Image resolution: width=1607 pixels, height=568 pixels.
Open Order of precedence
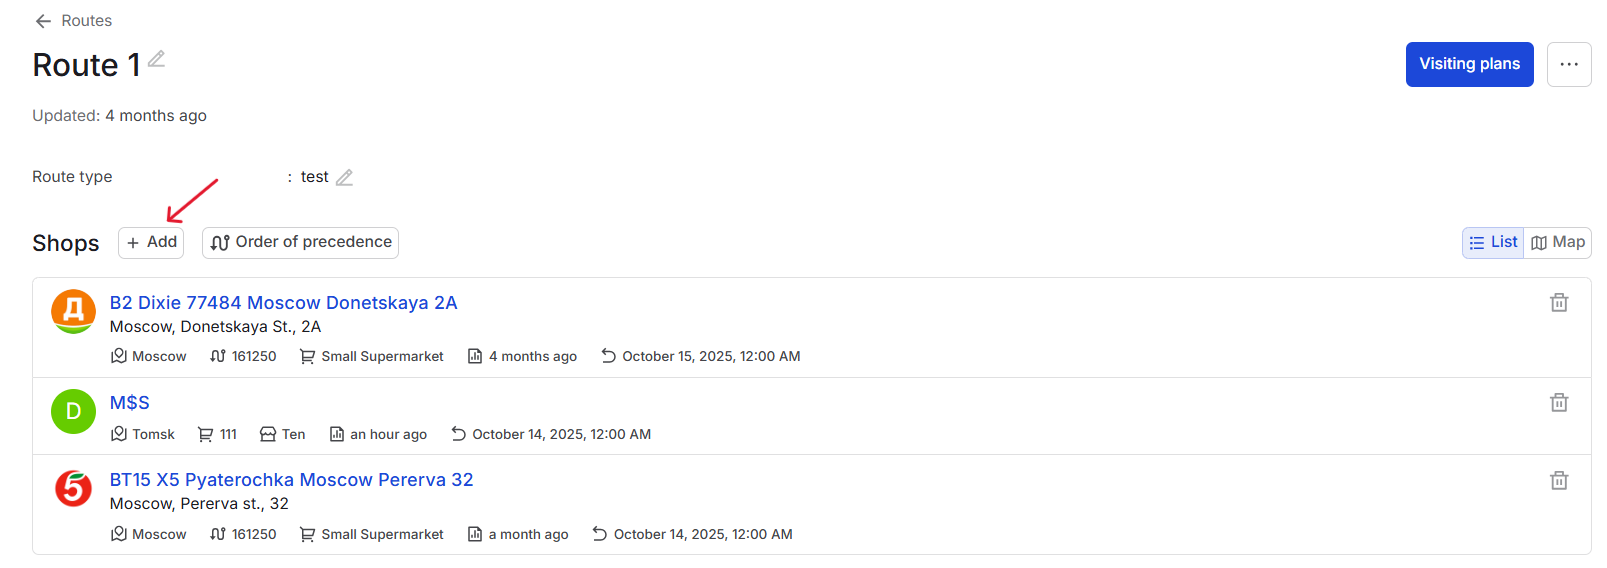(x=300, y=242)
